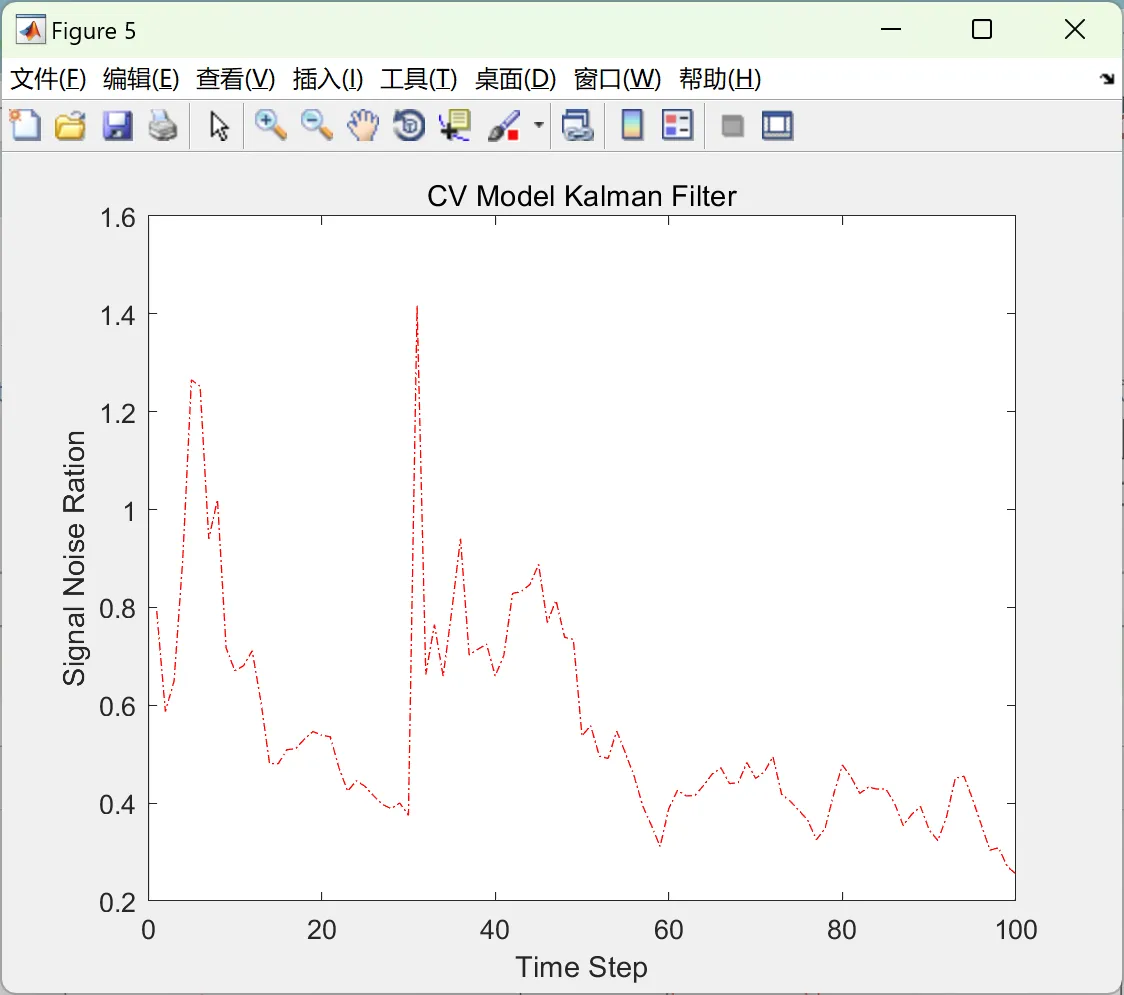Viewport: 1124px width, 995px height.
Task: Open the 插入(I) menu
Action: tap(328, 79)
